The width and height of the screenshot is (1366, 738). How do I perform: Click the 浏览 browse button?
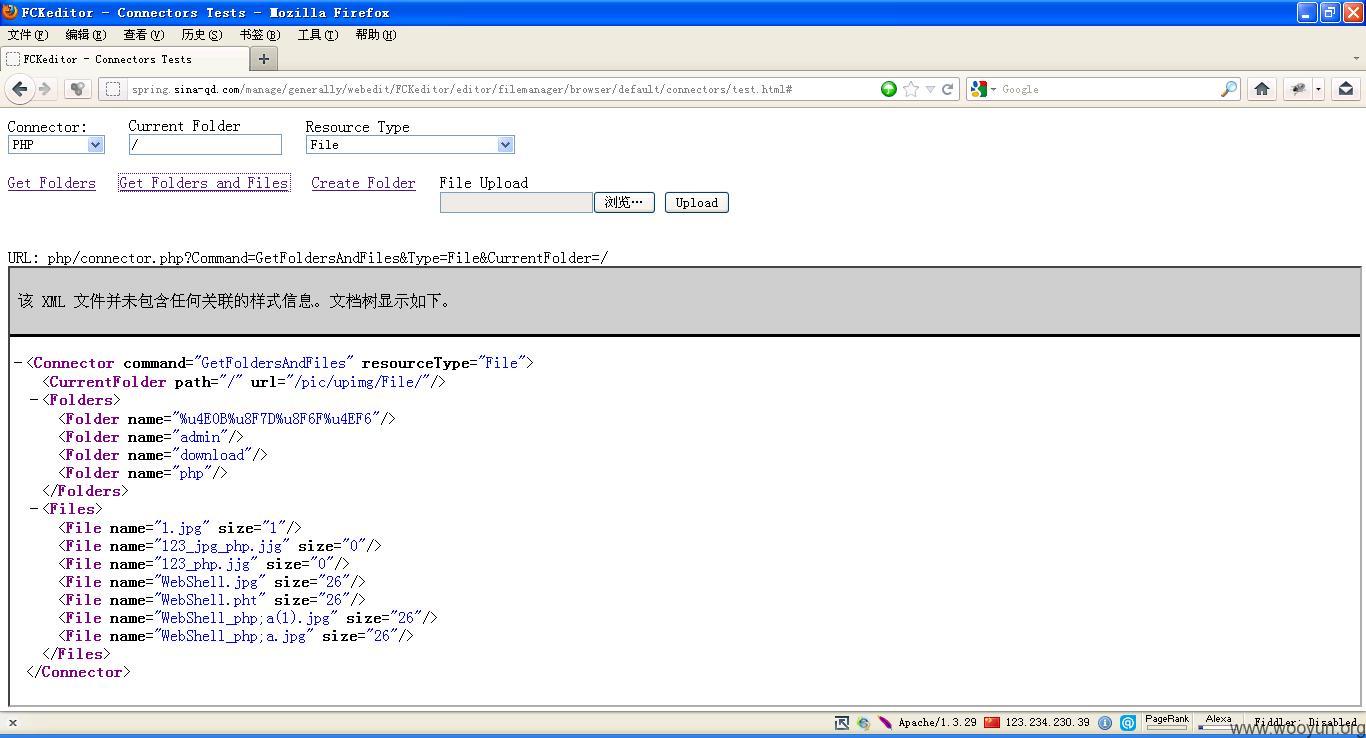tap(624, 202)
